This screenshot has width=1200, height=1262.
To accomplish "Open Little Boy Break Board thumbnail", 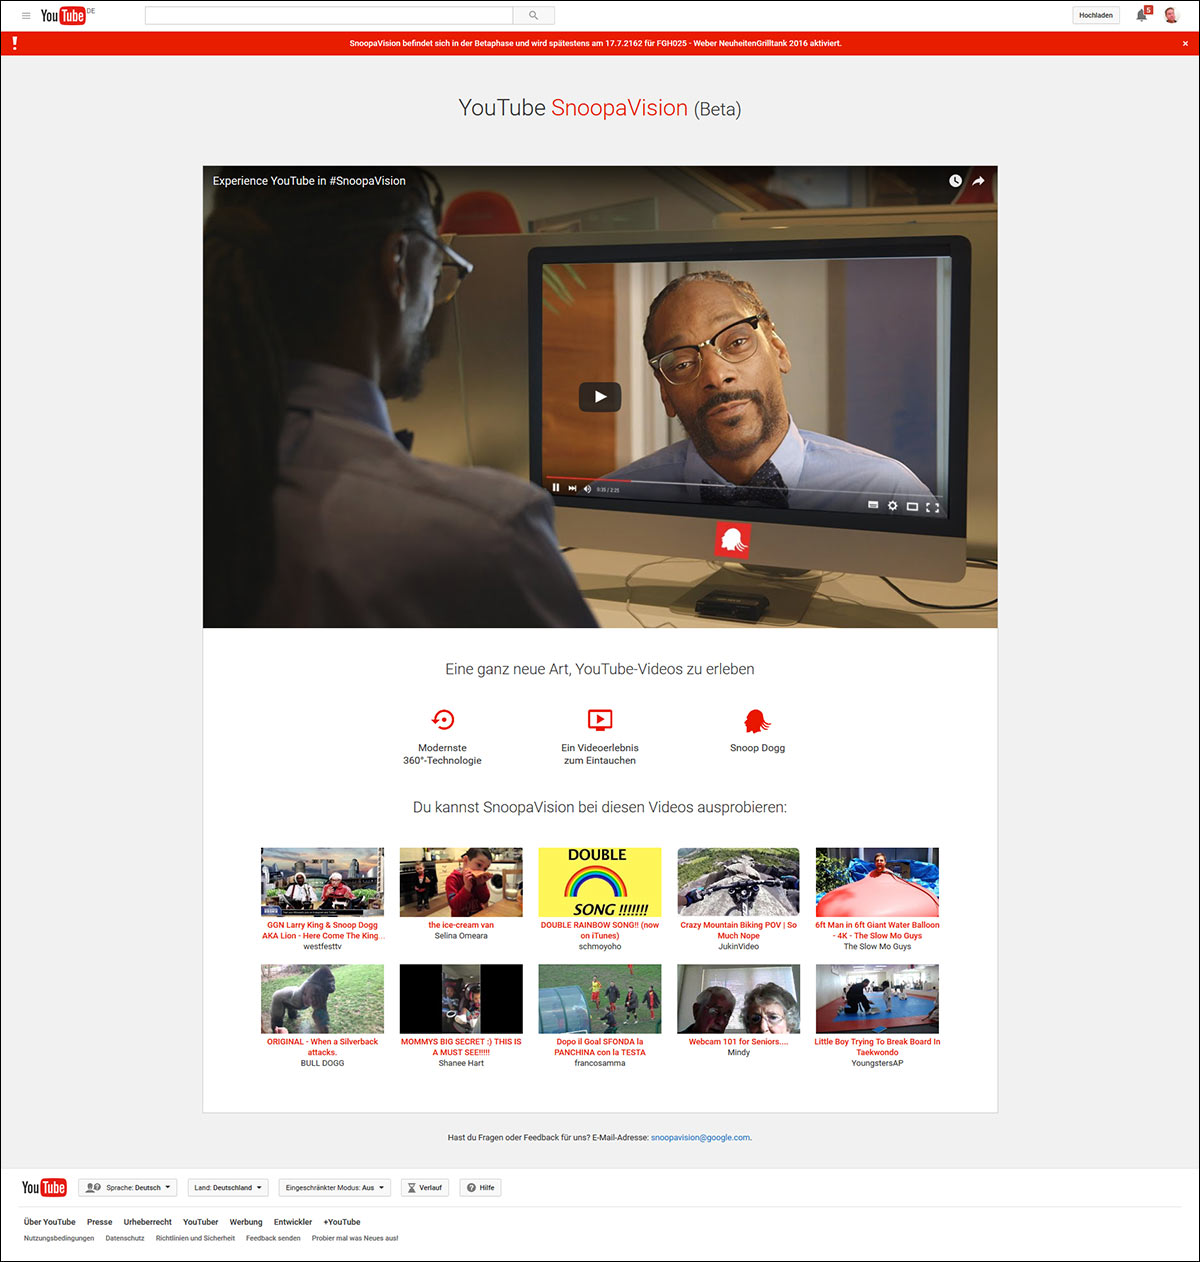I will tap(878, 999).
